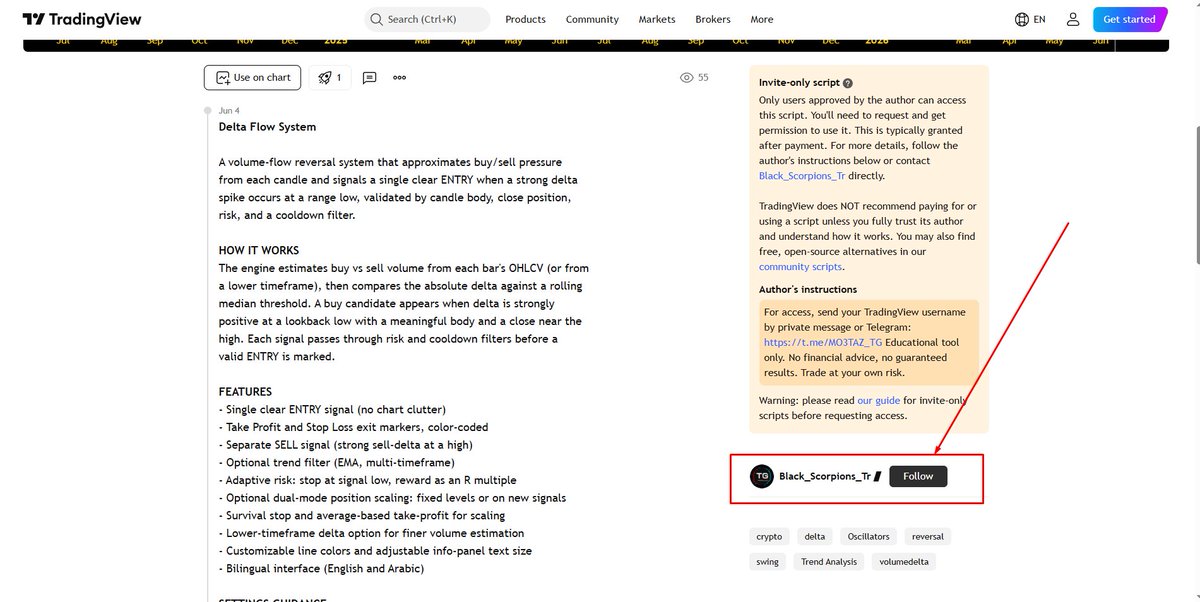Click the Get started button
The image size is (1200, 602).
coord(1129,19)
